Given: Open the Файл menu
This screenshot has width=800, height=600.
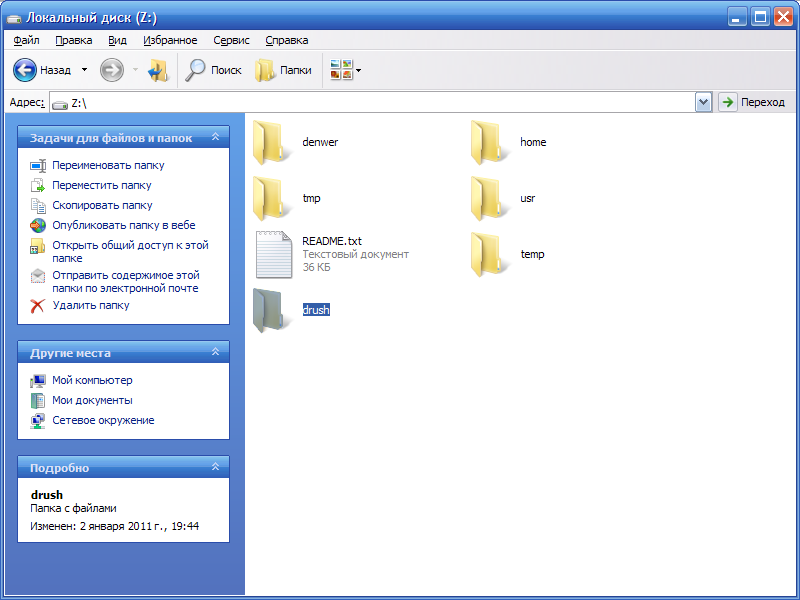Looking at the screenshot, I should pyautogui.click(x=27, y=40).
